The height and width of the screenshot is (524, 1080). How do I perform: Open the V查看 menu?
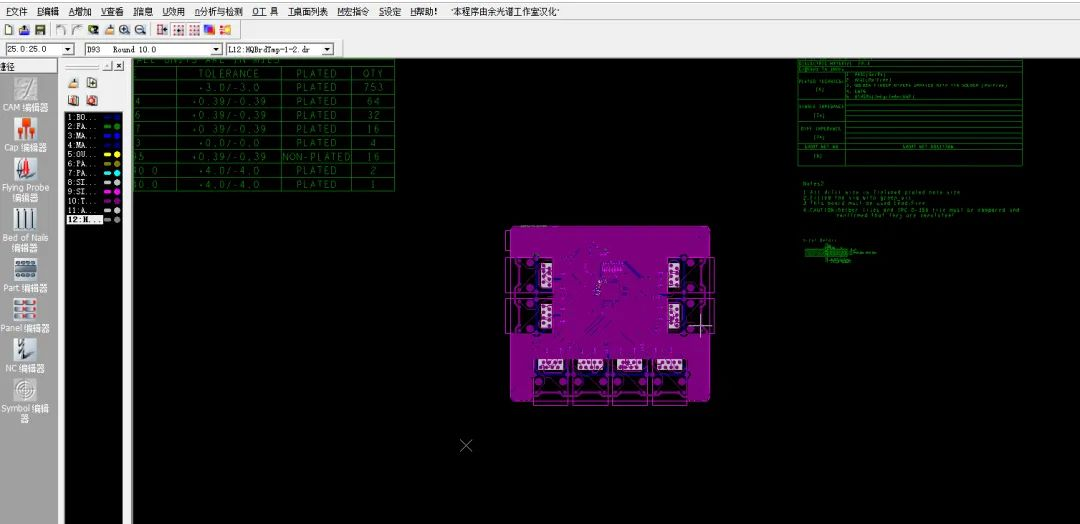pos(112,12)
